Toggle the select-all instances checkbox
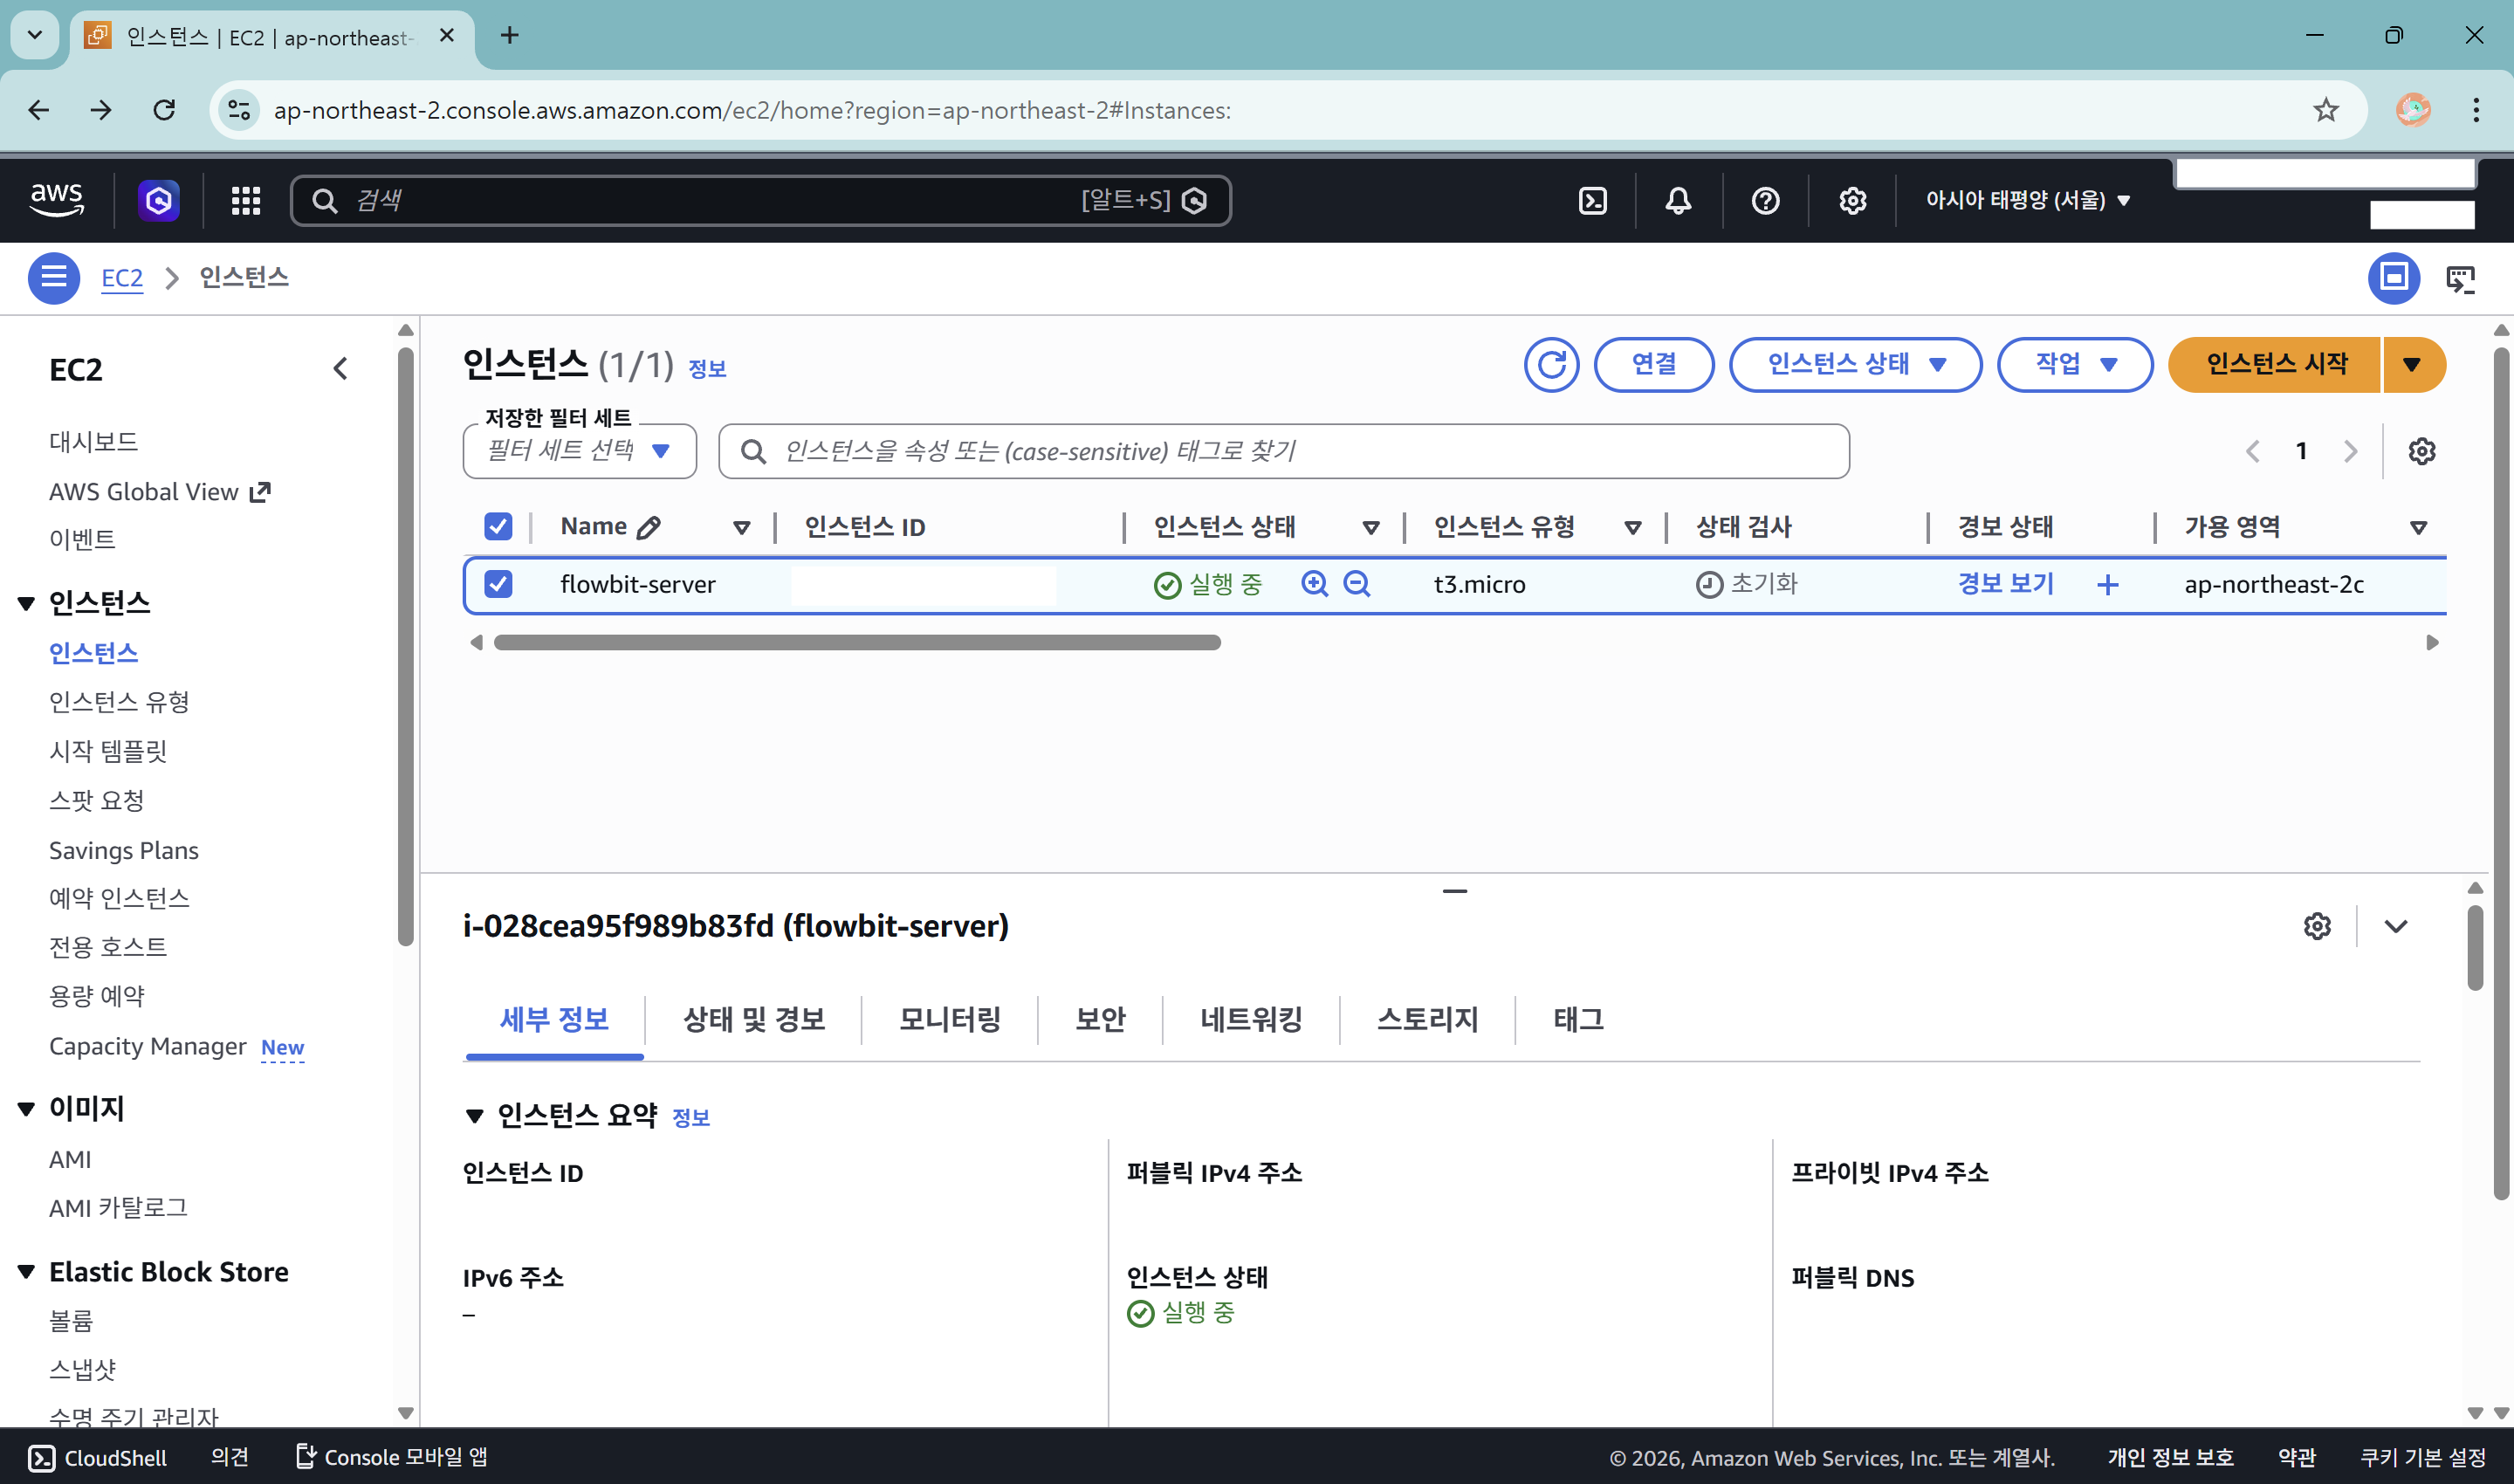 [498, 527]
